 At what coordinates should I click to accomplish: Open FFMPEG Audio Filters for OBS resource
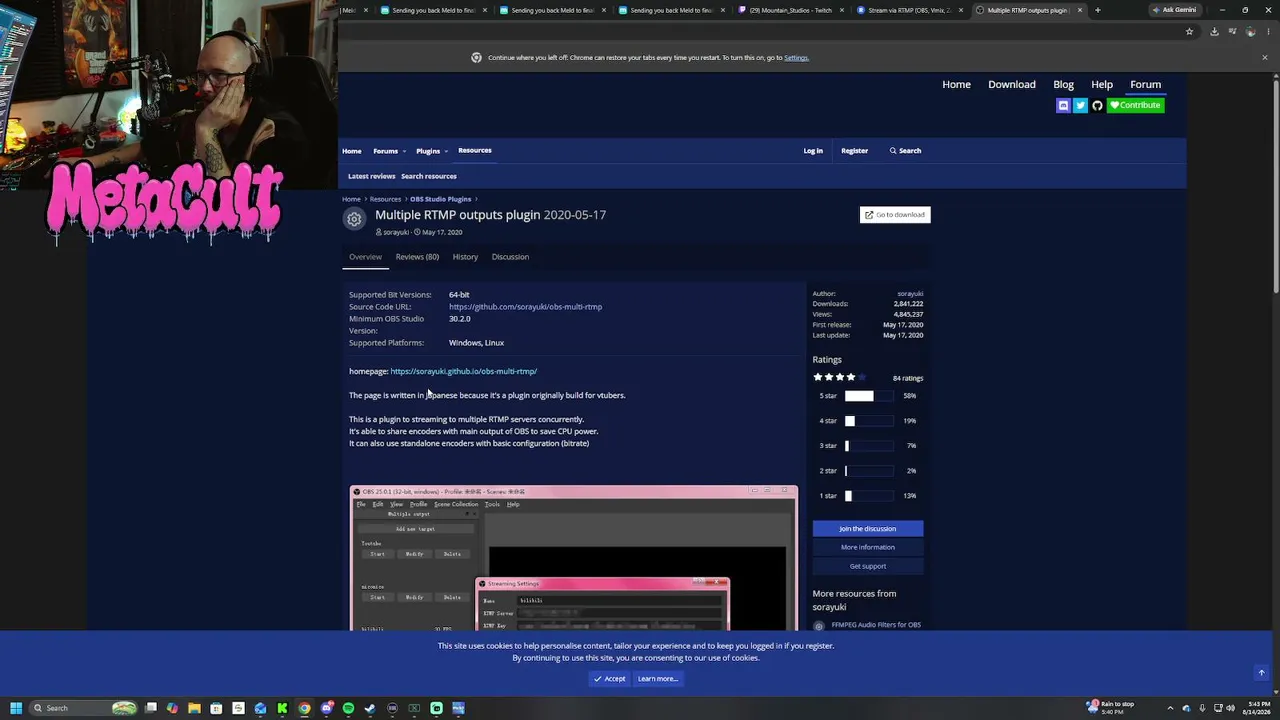876,625
